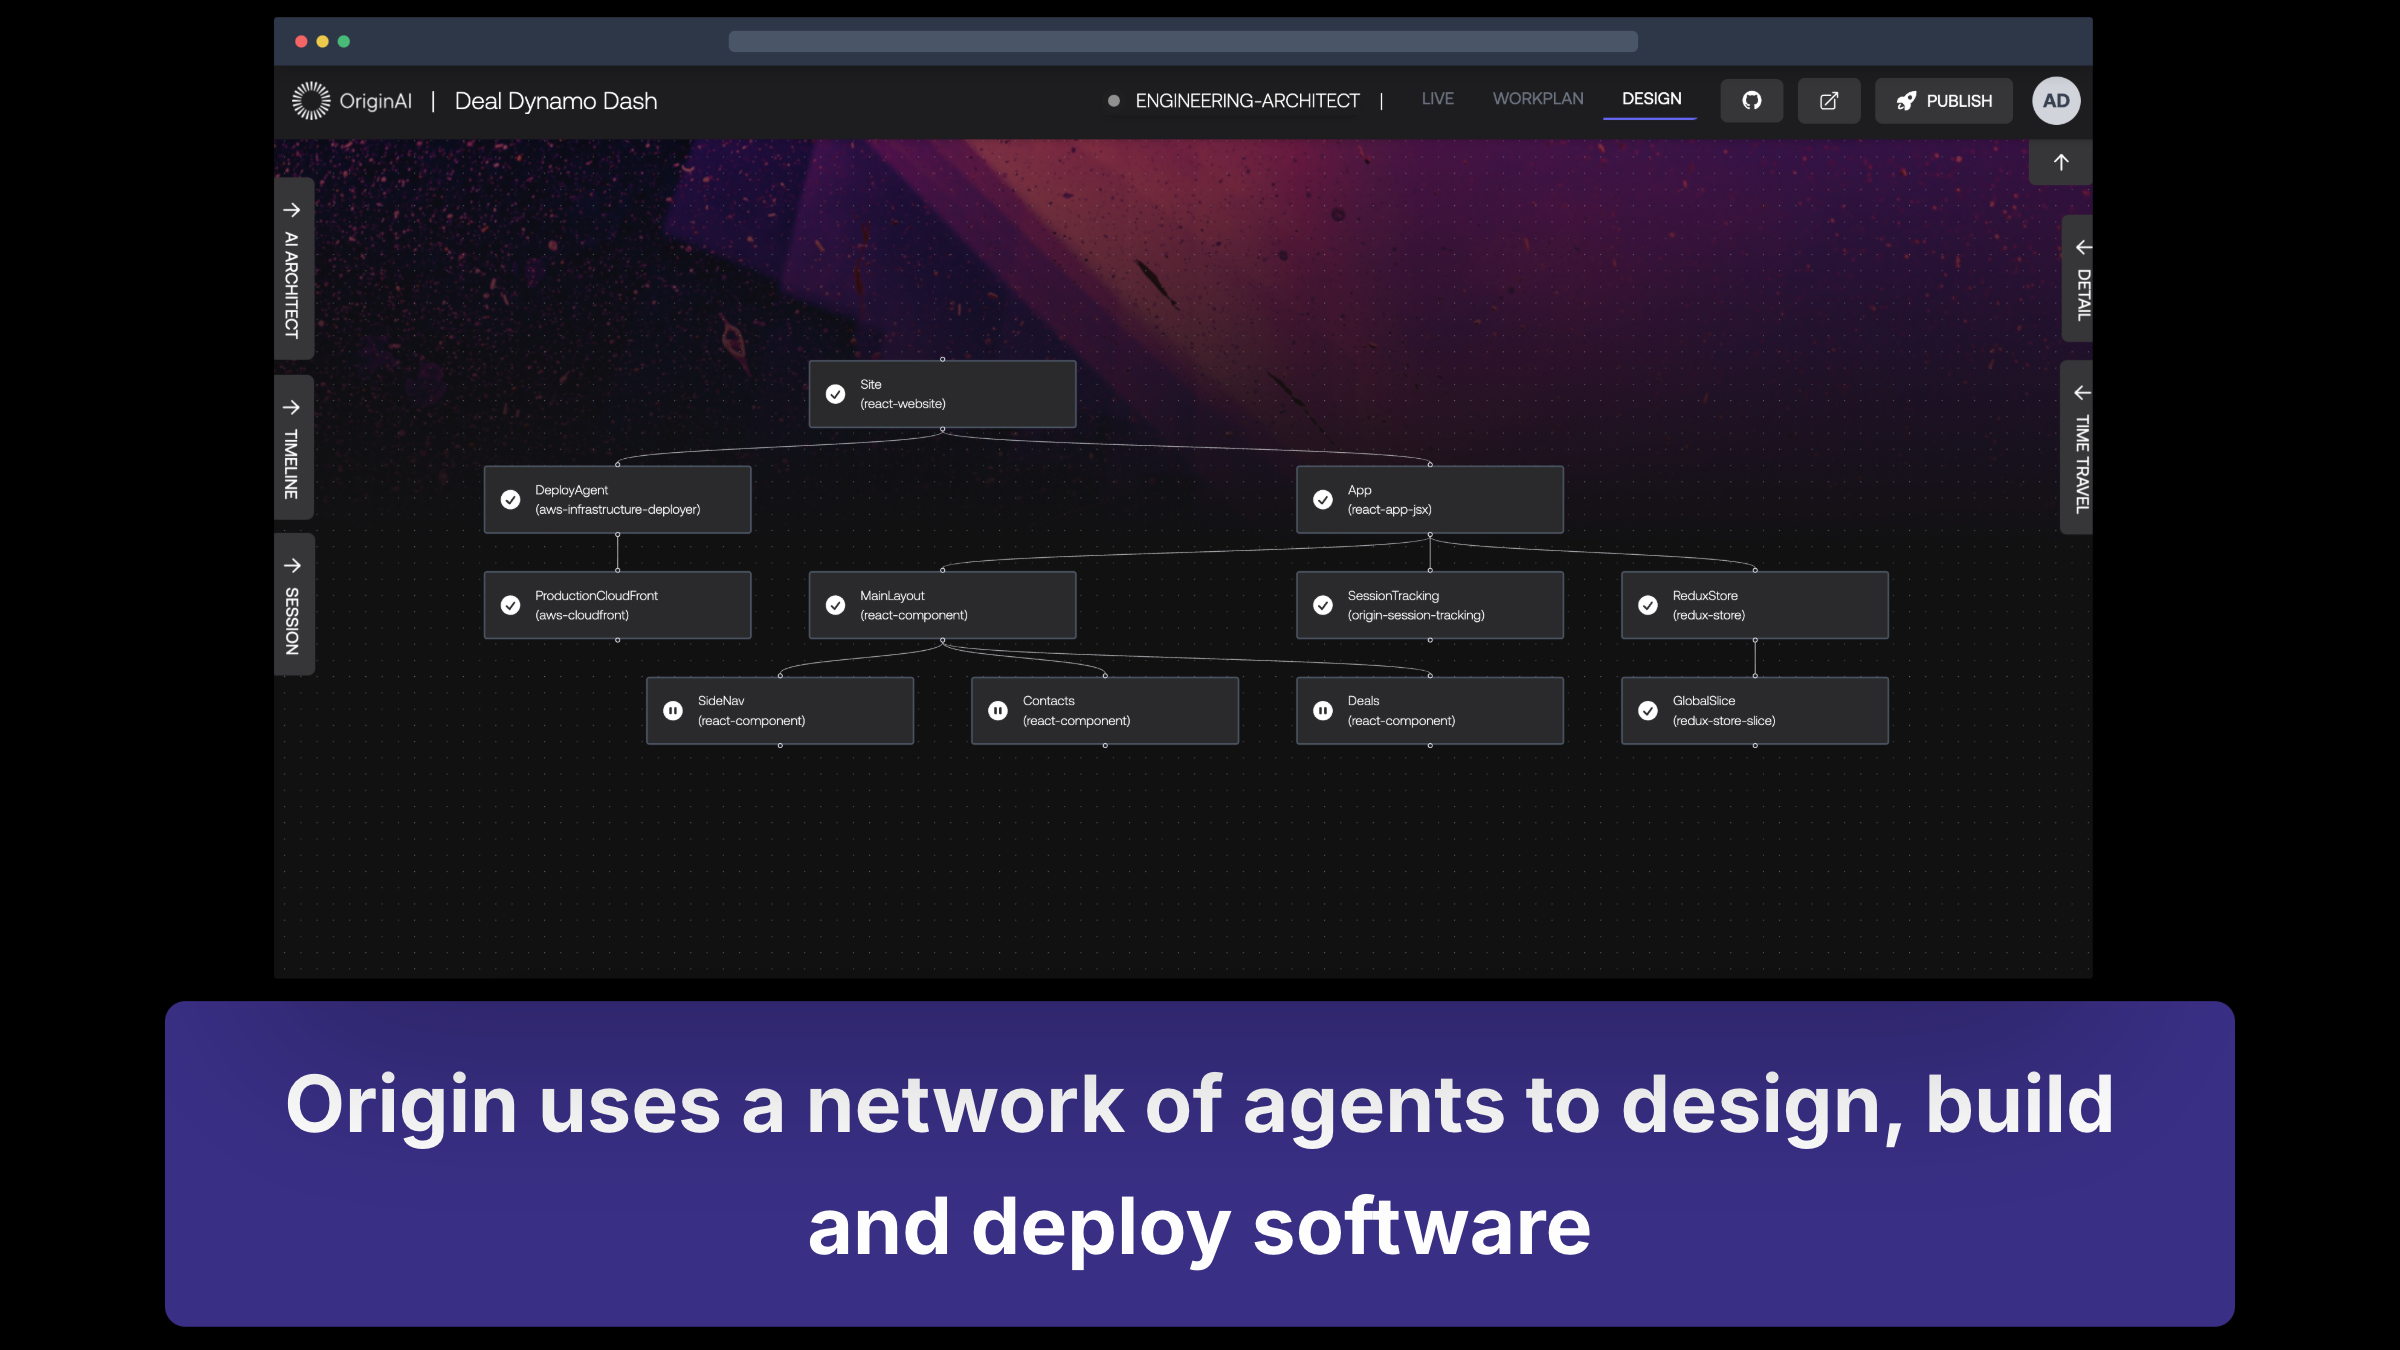Viewport: 2400px width, 1350px height.
Task: Click the checkmark icon on GlobalSlice node
Action: point(1648,711)
